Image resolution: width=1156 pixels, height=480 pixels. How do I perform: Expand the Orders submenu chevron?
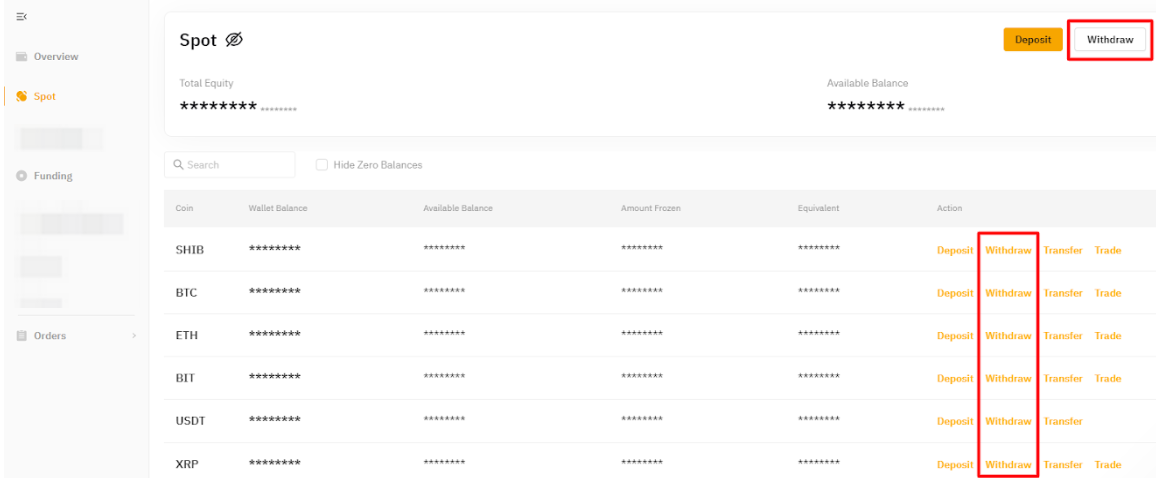(134, 336)
